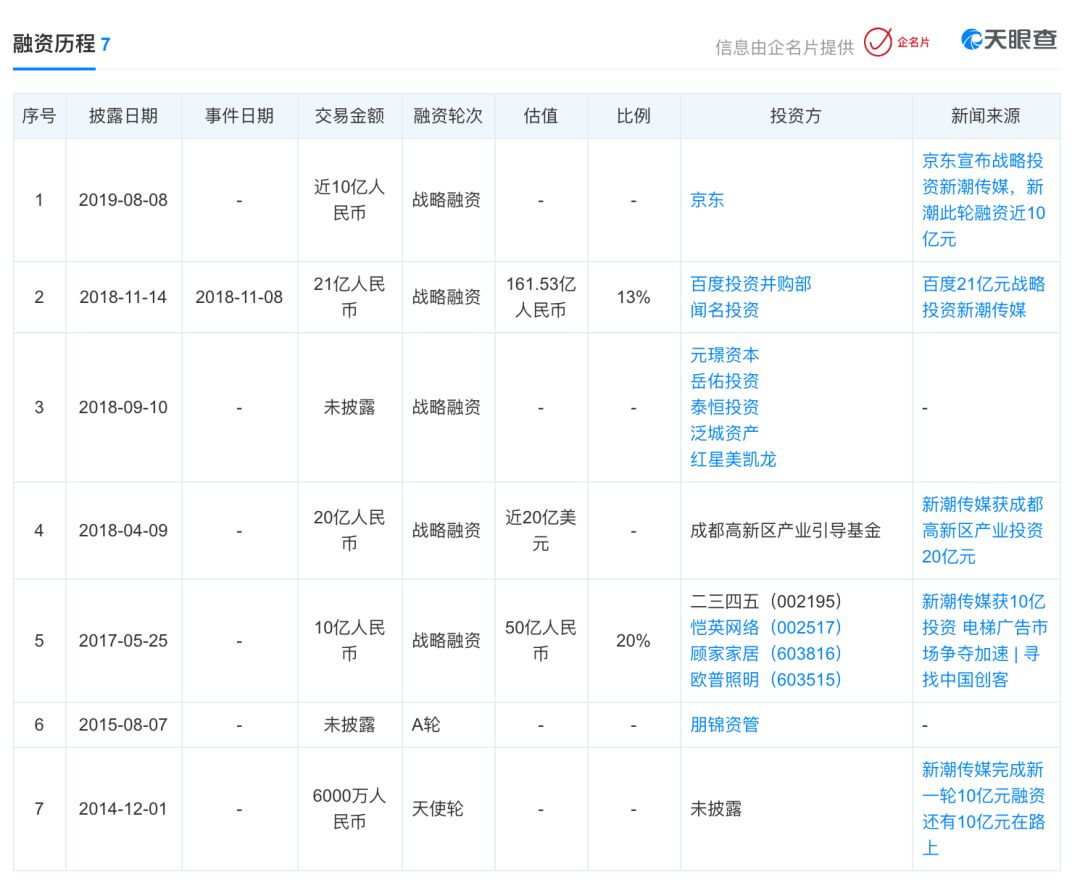Click the valuation 50亿人民币
This screenshot has height=893, width=1080.
point(541,640)
